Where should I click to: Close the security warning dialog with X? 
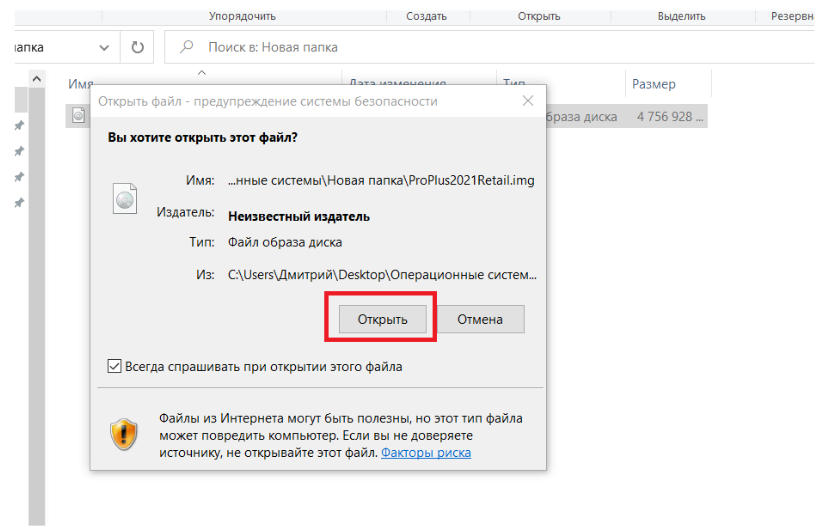[x=528, y=101]
